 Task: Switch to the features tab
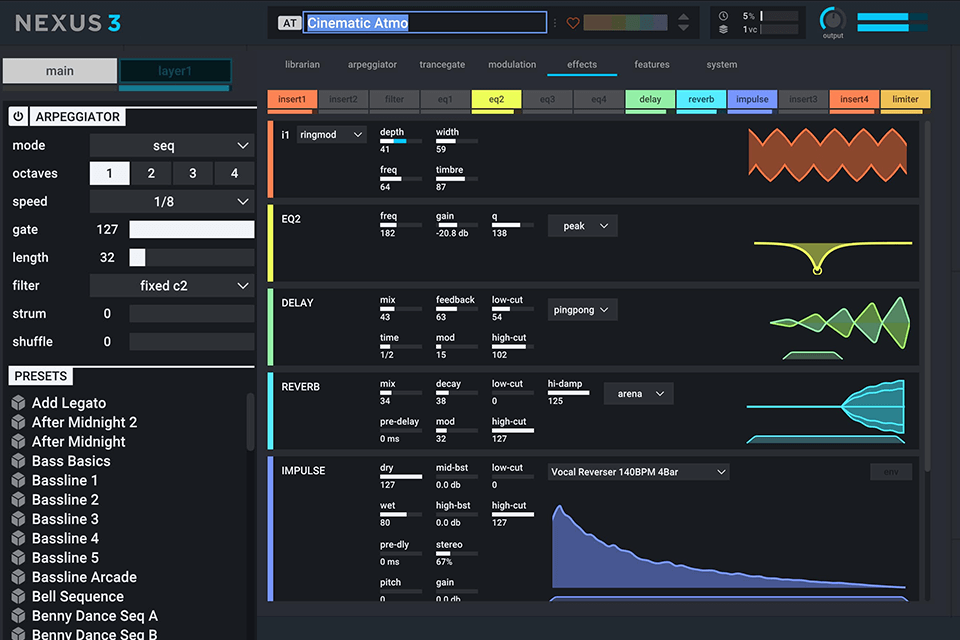coord(651,64)
